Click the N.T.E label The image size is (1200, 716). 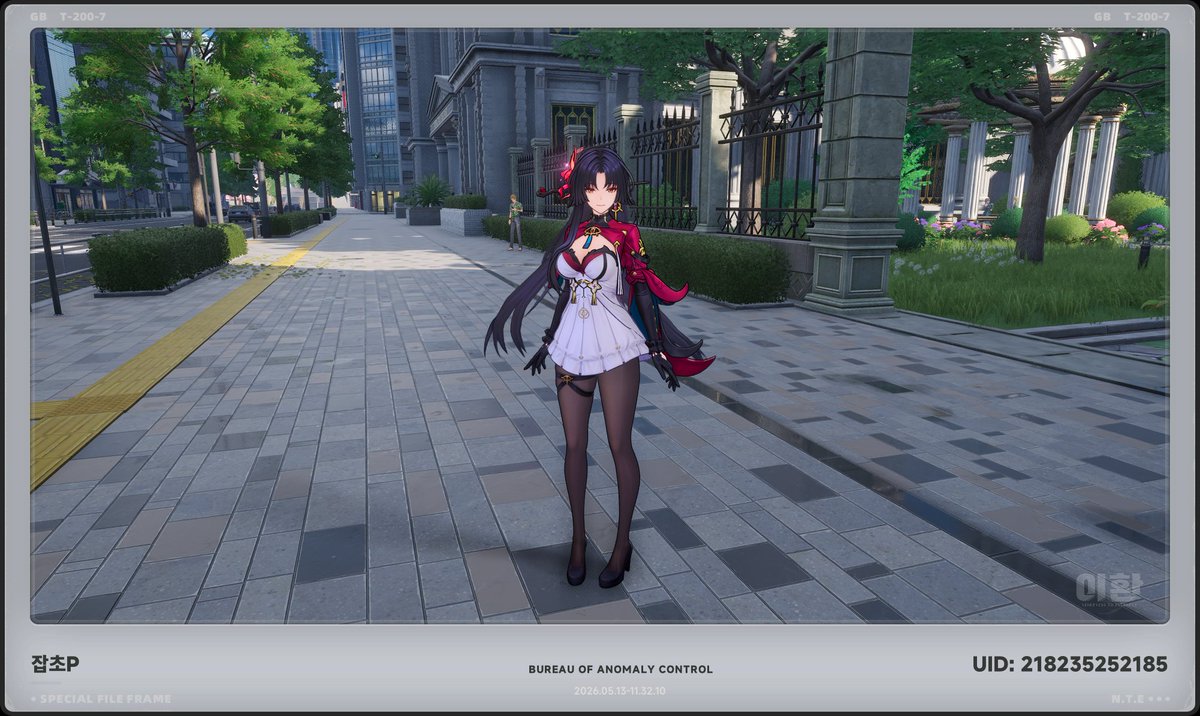click(1127, 699)
